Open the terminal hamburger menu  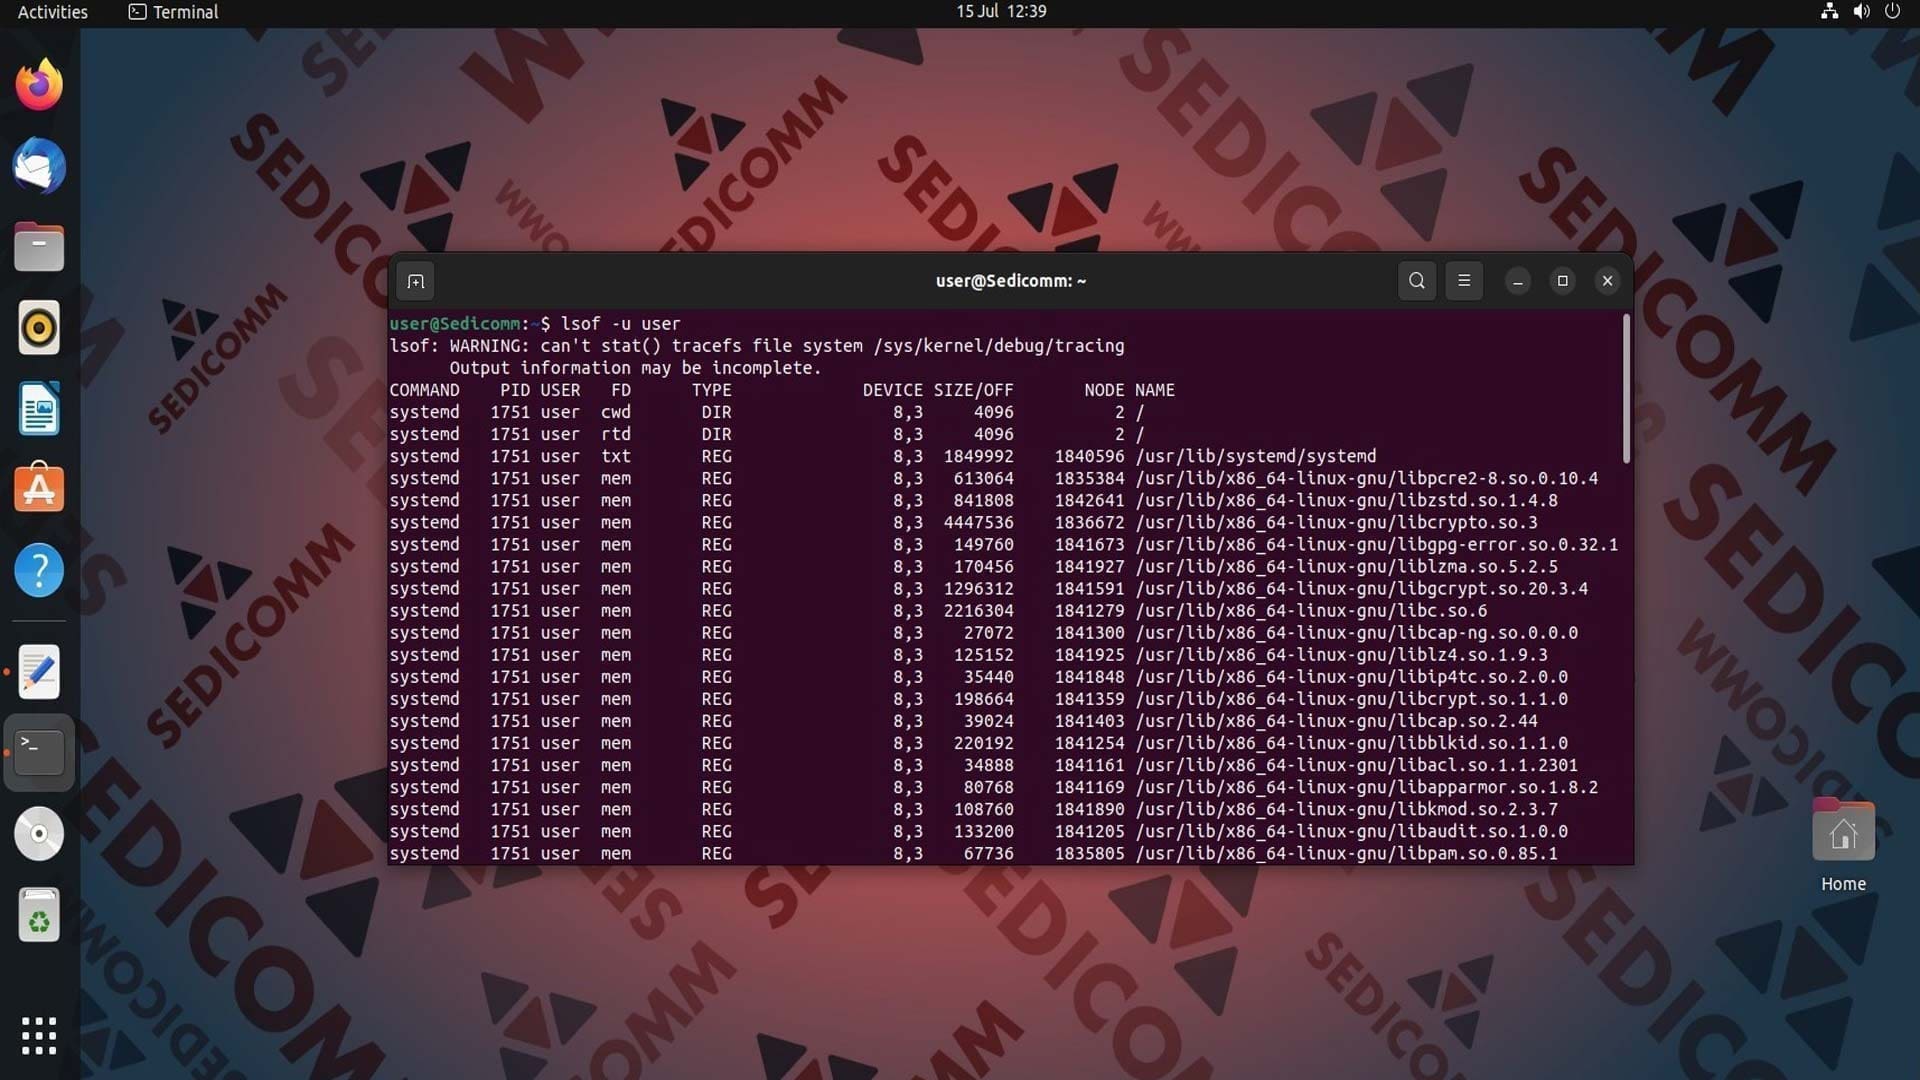click(1464, 281)
